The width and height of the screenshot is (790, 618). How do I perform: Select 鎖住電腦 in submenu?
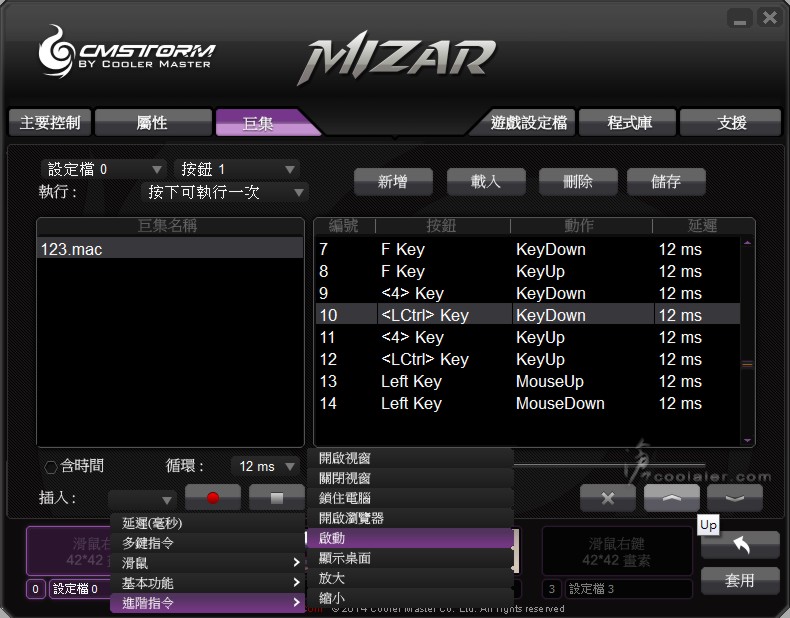click(410, 498)
